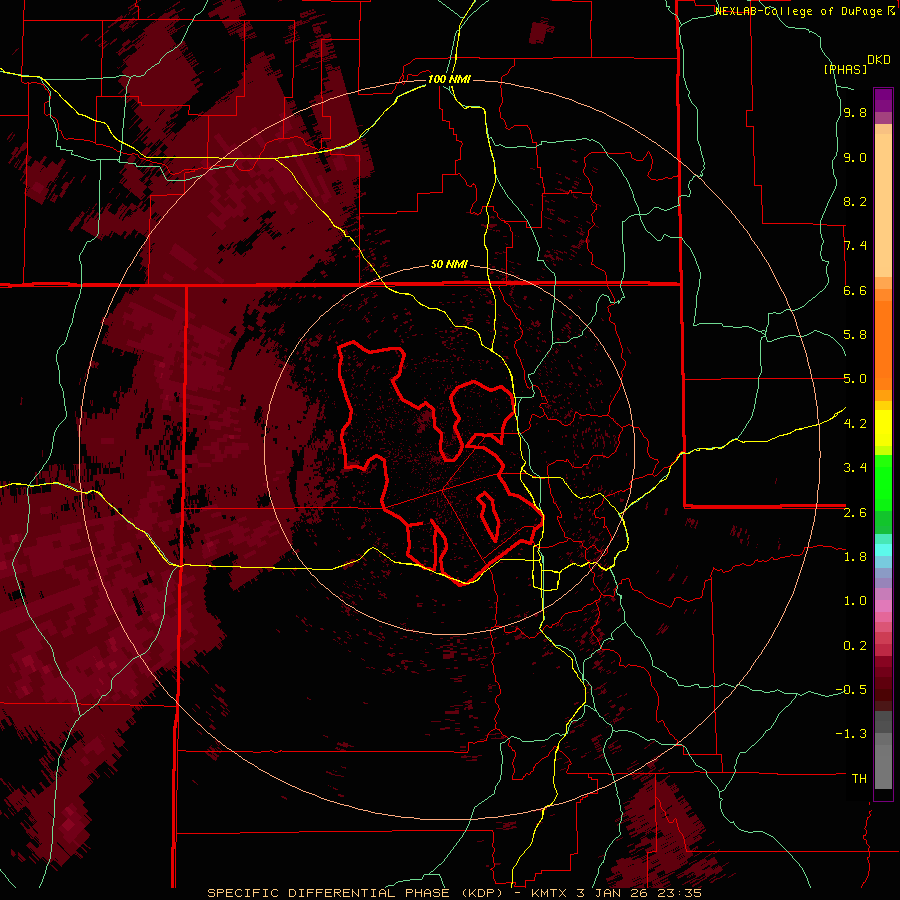Viewport: 900px width, 900px height.
Task: Click the "NEXLAB-College of DuPage" credit text
Action: coord(801,11)
